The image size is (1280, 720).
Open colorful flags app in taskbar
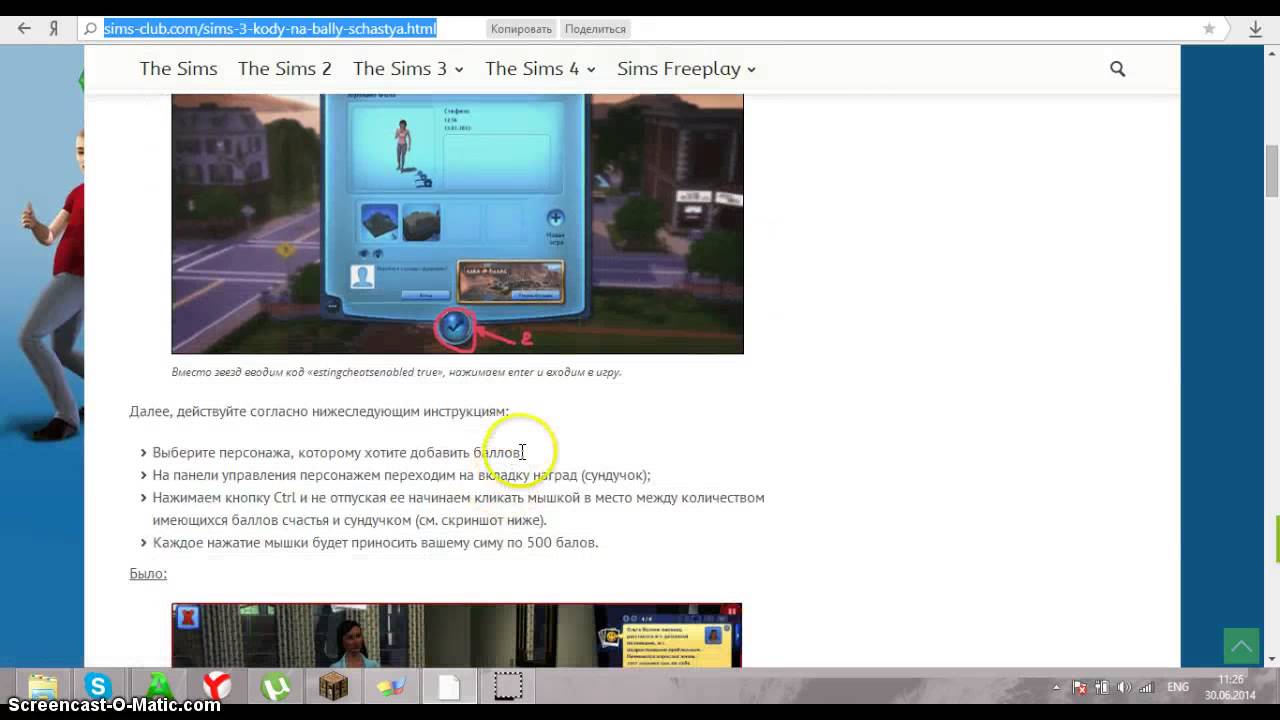(x=391, y=686)
